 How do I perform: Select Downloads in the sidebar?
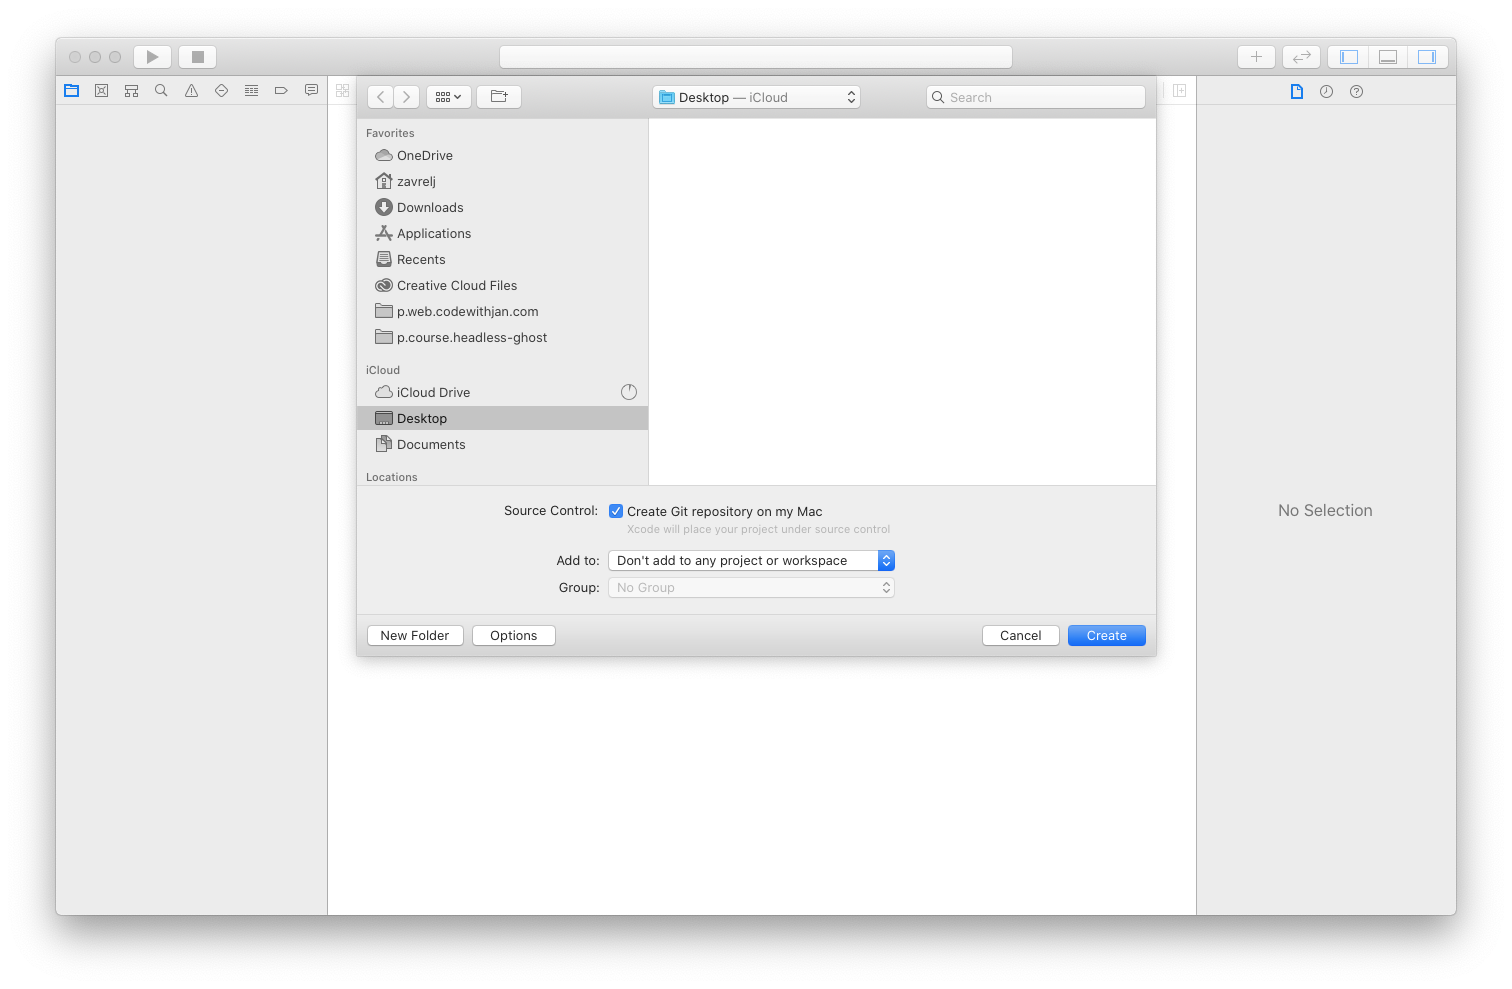pos(429,207)
